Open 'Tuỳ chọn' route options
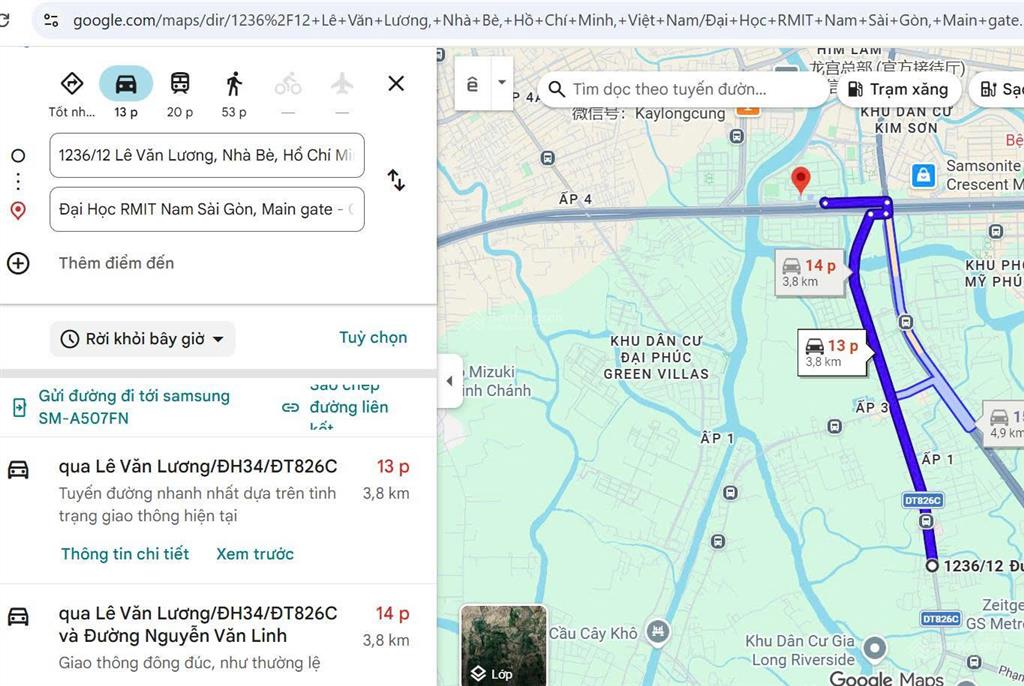Screen dimensions: 1024x686 pyautogui.click(x=373, y=338)
